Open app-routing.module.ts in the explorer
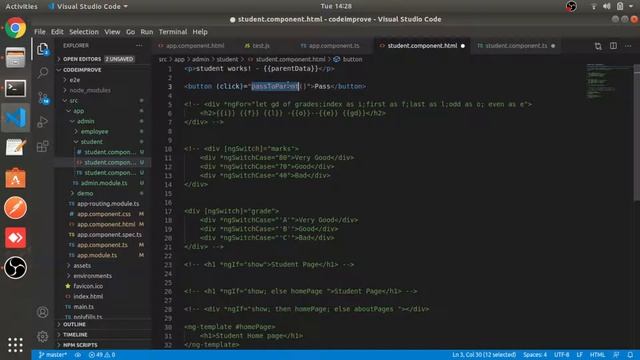Image resolution: width=640 pixels, height=360 pixels. coord(108,203)
